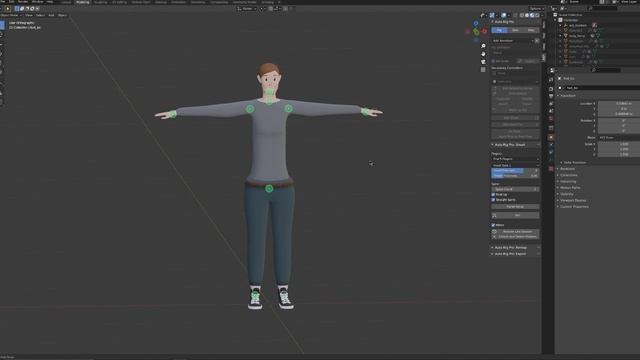Image resolution: width=640 pixels, height=360 pixels.
Task: Open the Object Mode dropdown
Action: click(11, 15)
